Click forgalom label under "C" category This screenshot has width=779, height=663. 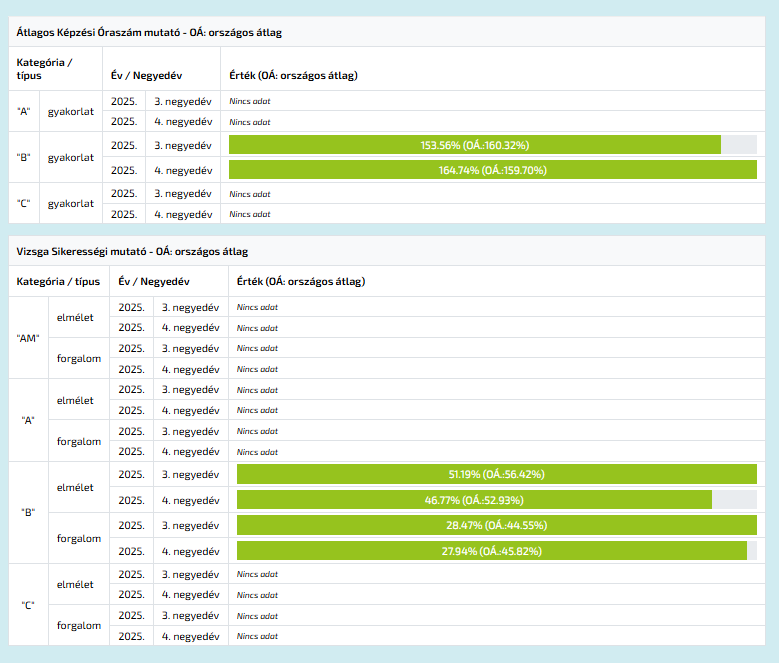[x=79, y=626]
